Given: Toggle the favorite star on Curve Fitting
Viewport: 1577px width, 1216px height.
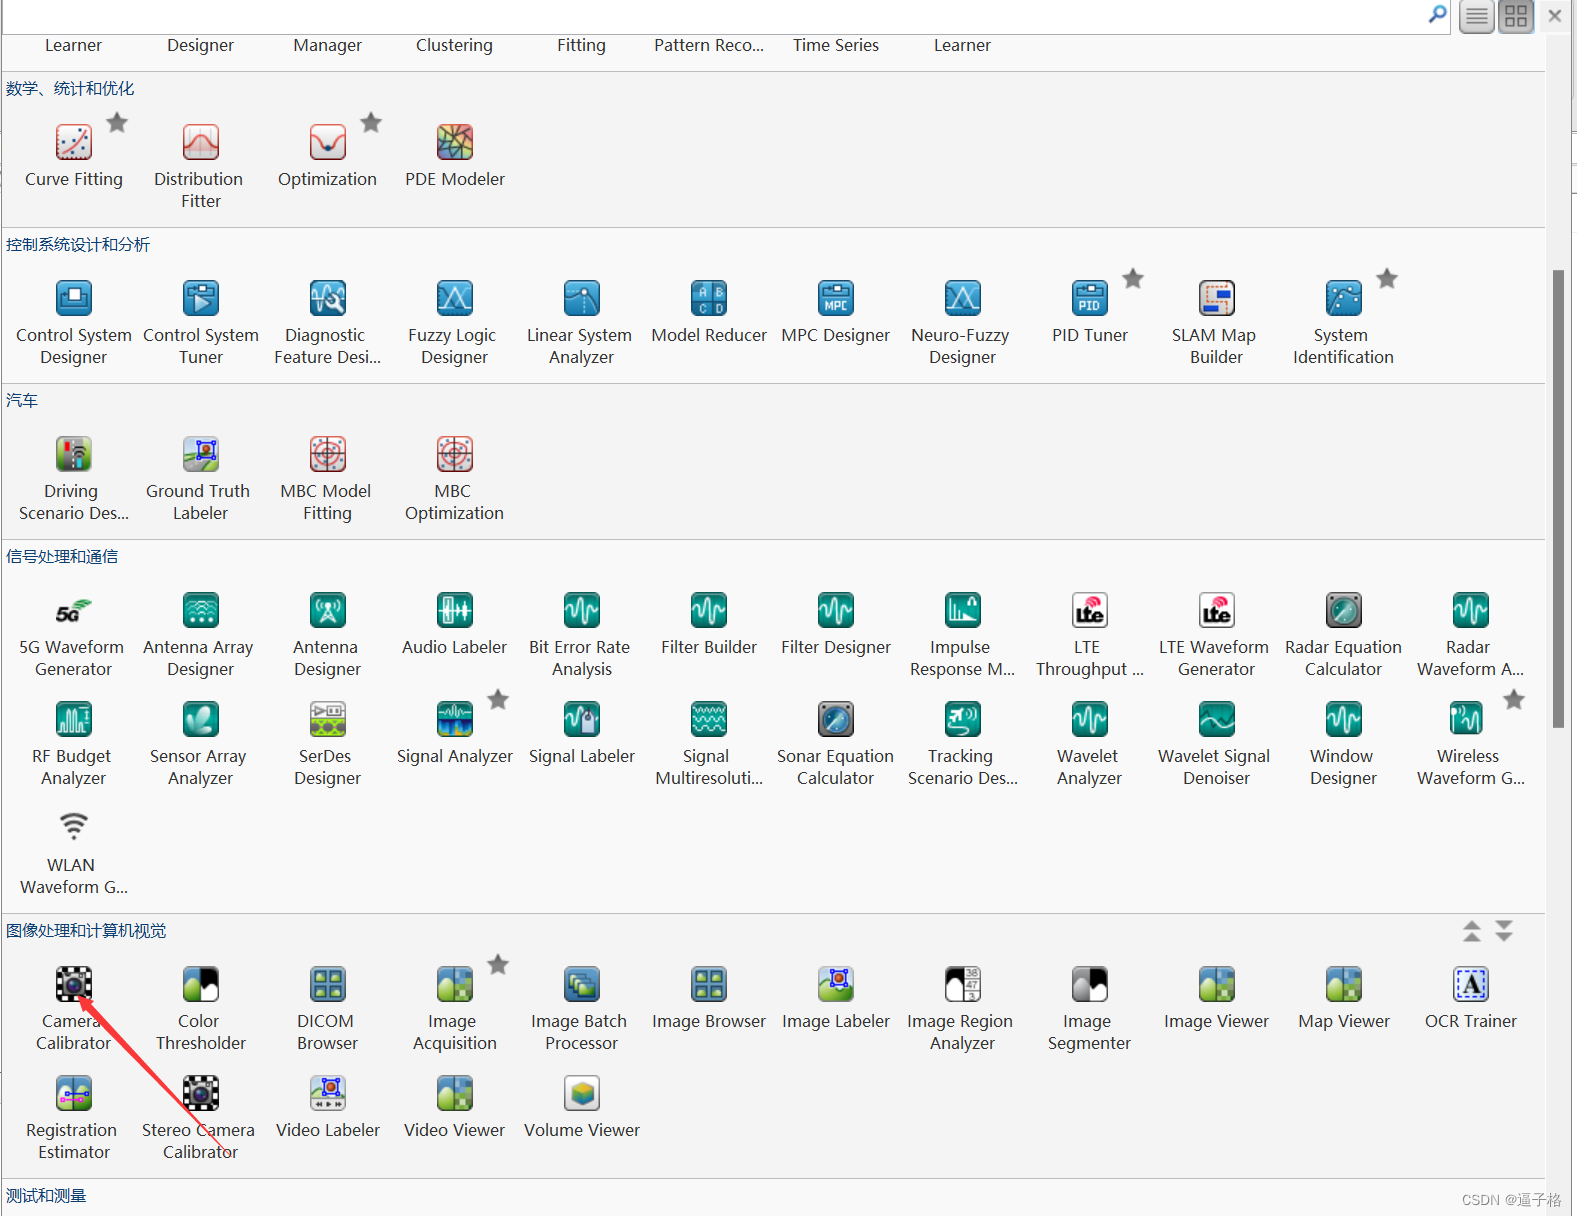Looking at the screenshot, I should pos(117,123).
